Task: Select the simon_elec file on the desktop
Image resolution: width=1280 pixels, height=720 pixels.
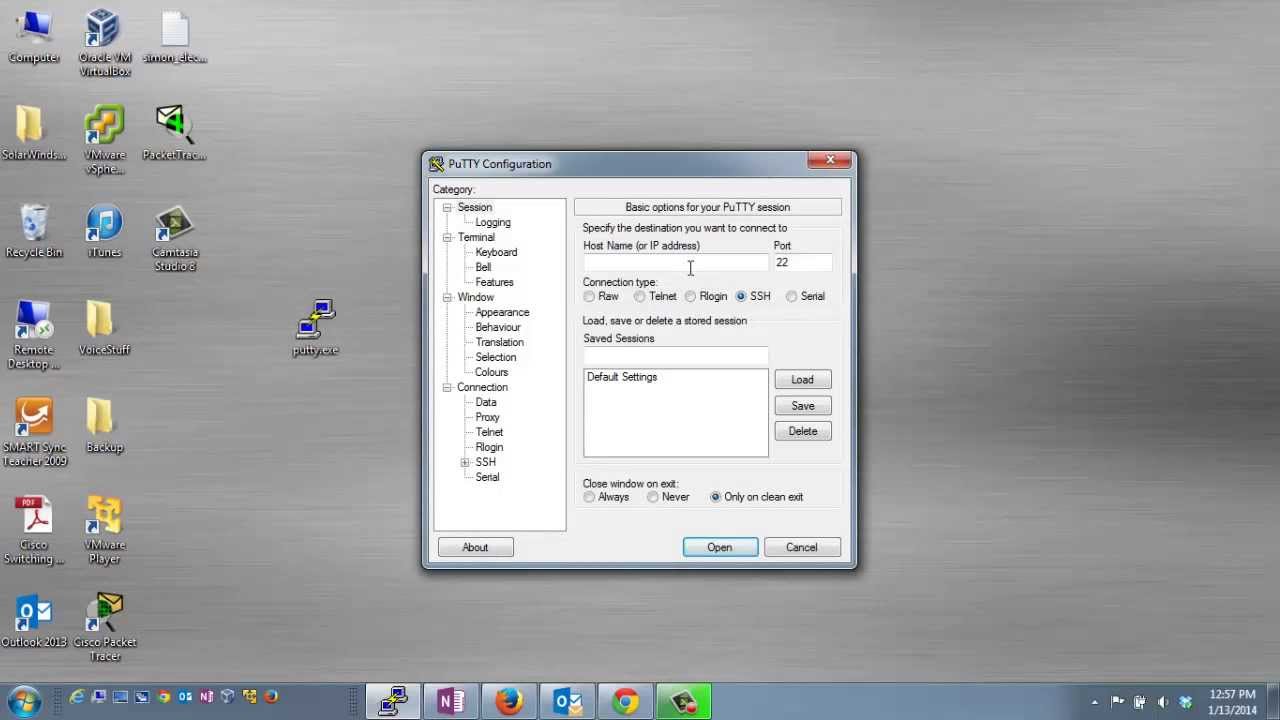Action: 175,37
